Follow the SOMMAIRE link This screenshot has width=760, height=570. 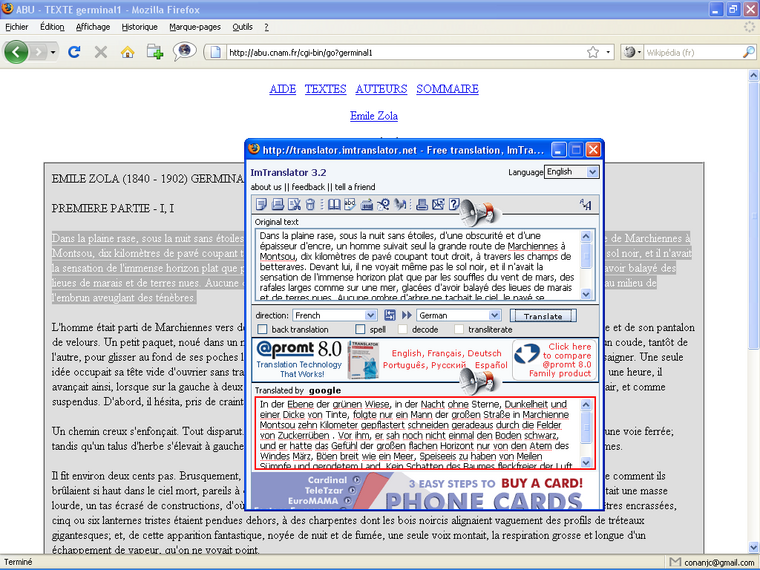(x=447, y=89)
